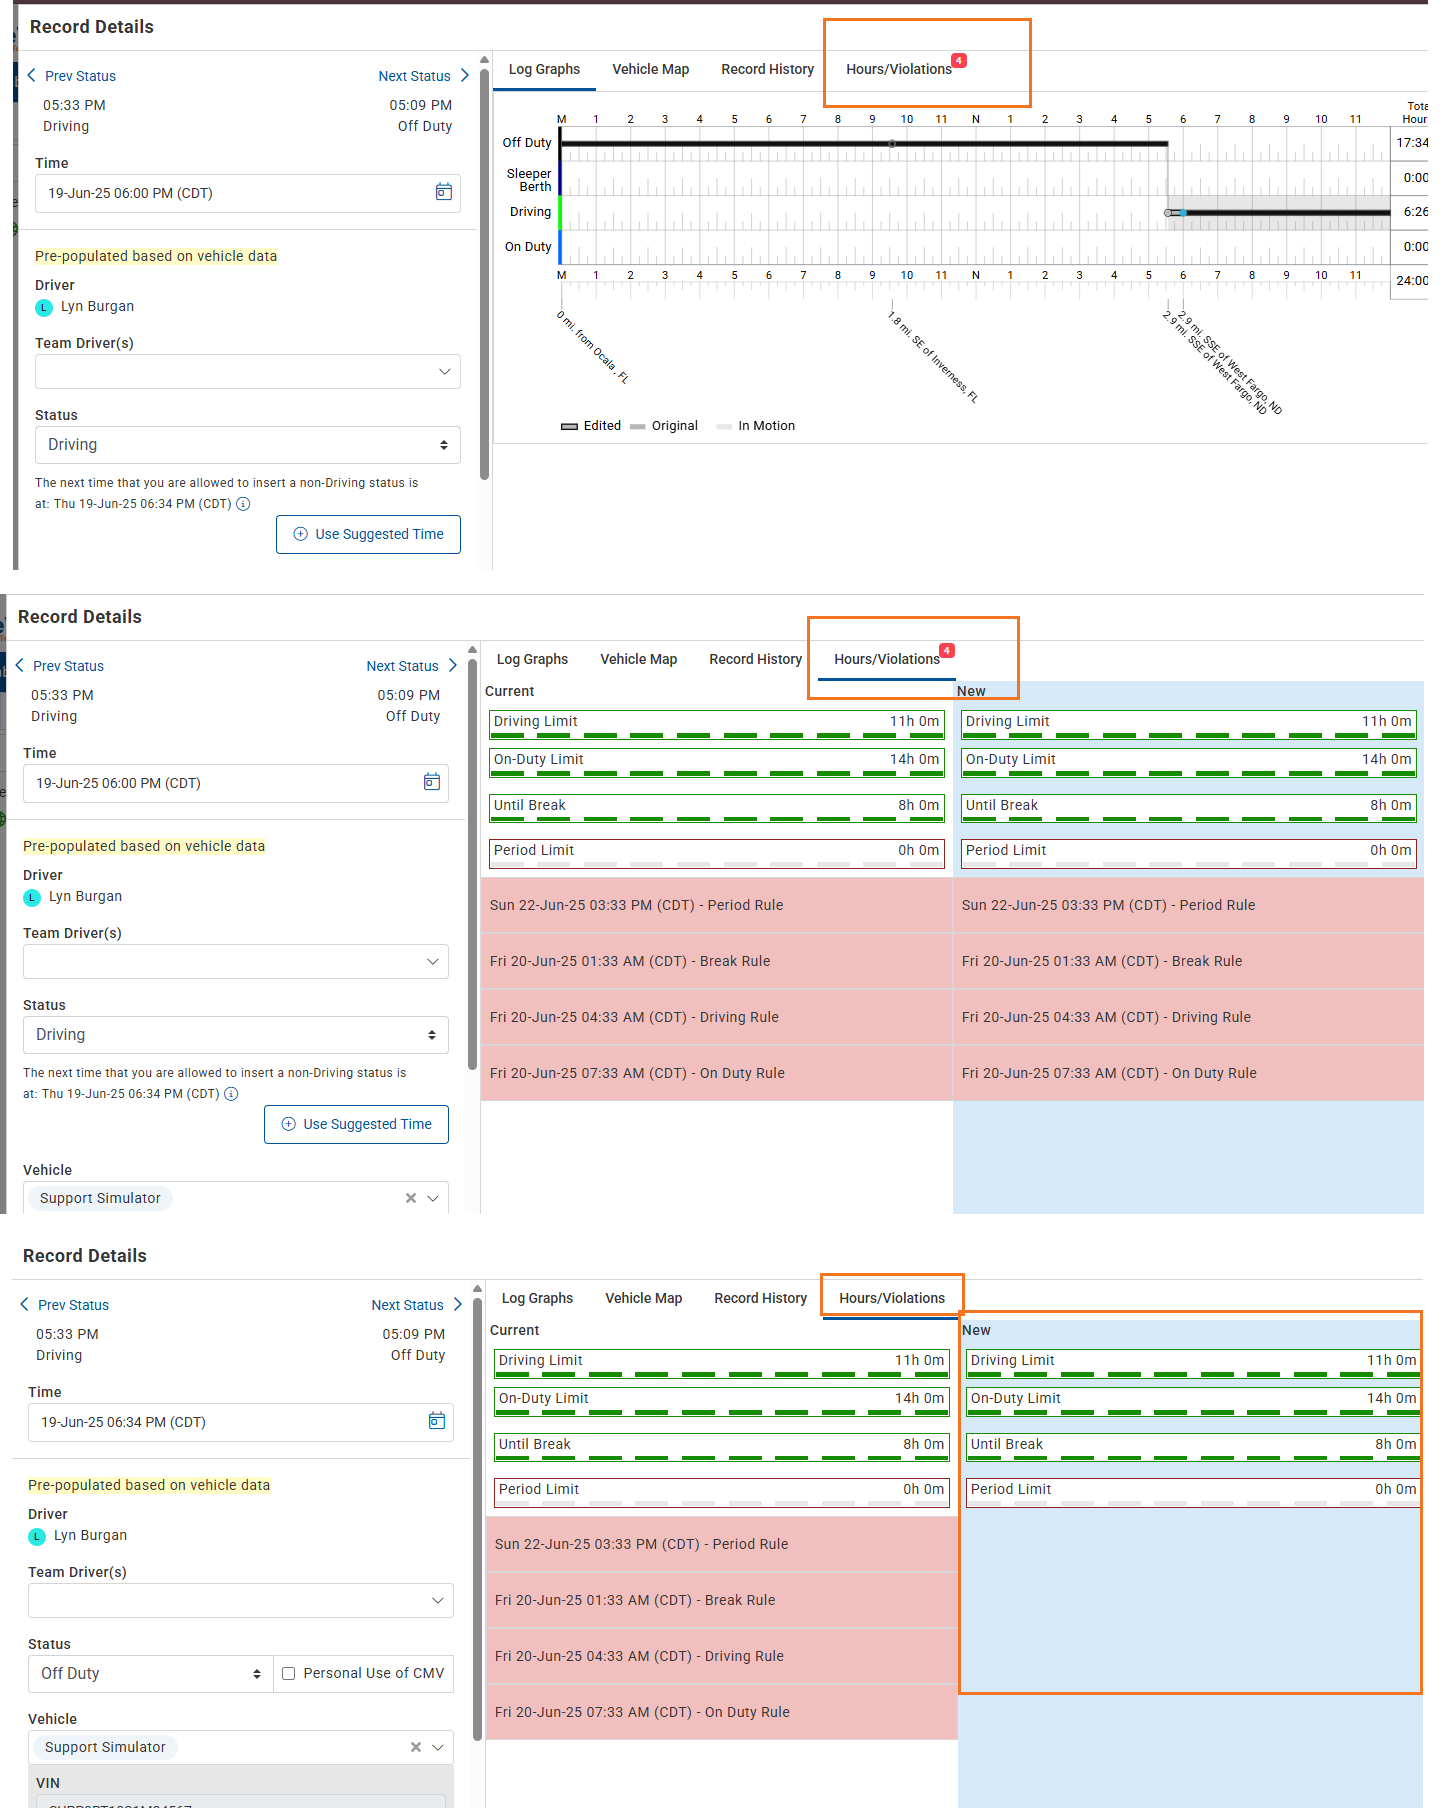Click Lyn Burgan's avatar icon in the top panel
Viewport: 1444px width, 1808px height.
coord(44,308)
